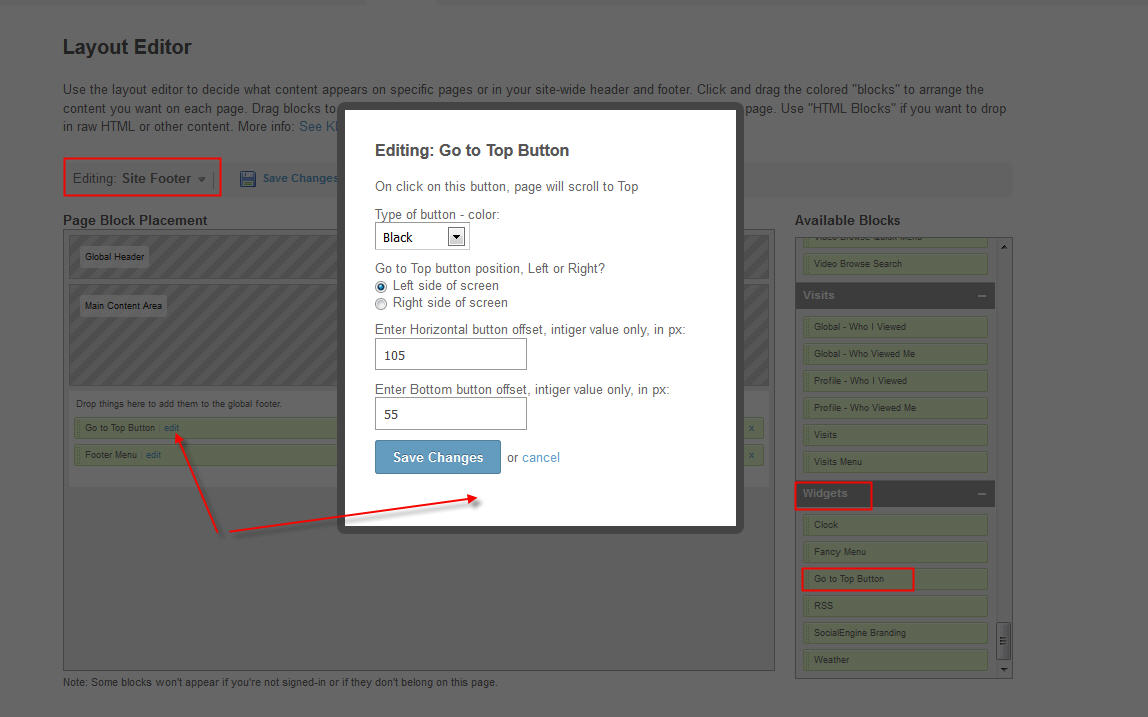Click the Save Changes floppy disk icon

248,179
